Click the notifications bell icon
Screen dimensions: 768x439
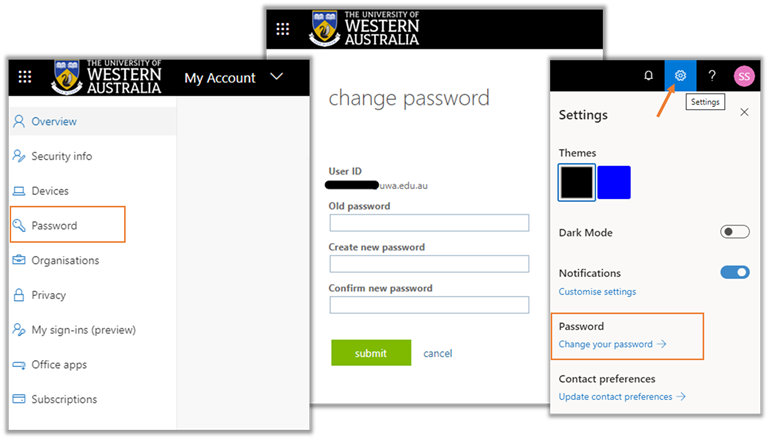(x=648, y=76)
